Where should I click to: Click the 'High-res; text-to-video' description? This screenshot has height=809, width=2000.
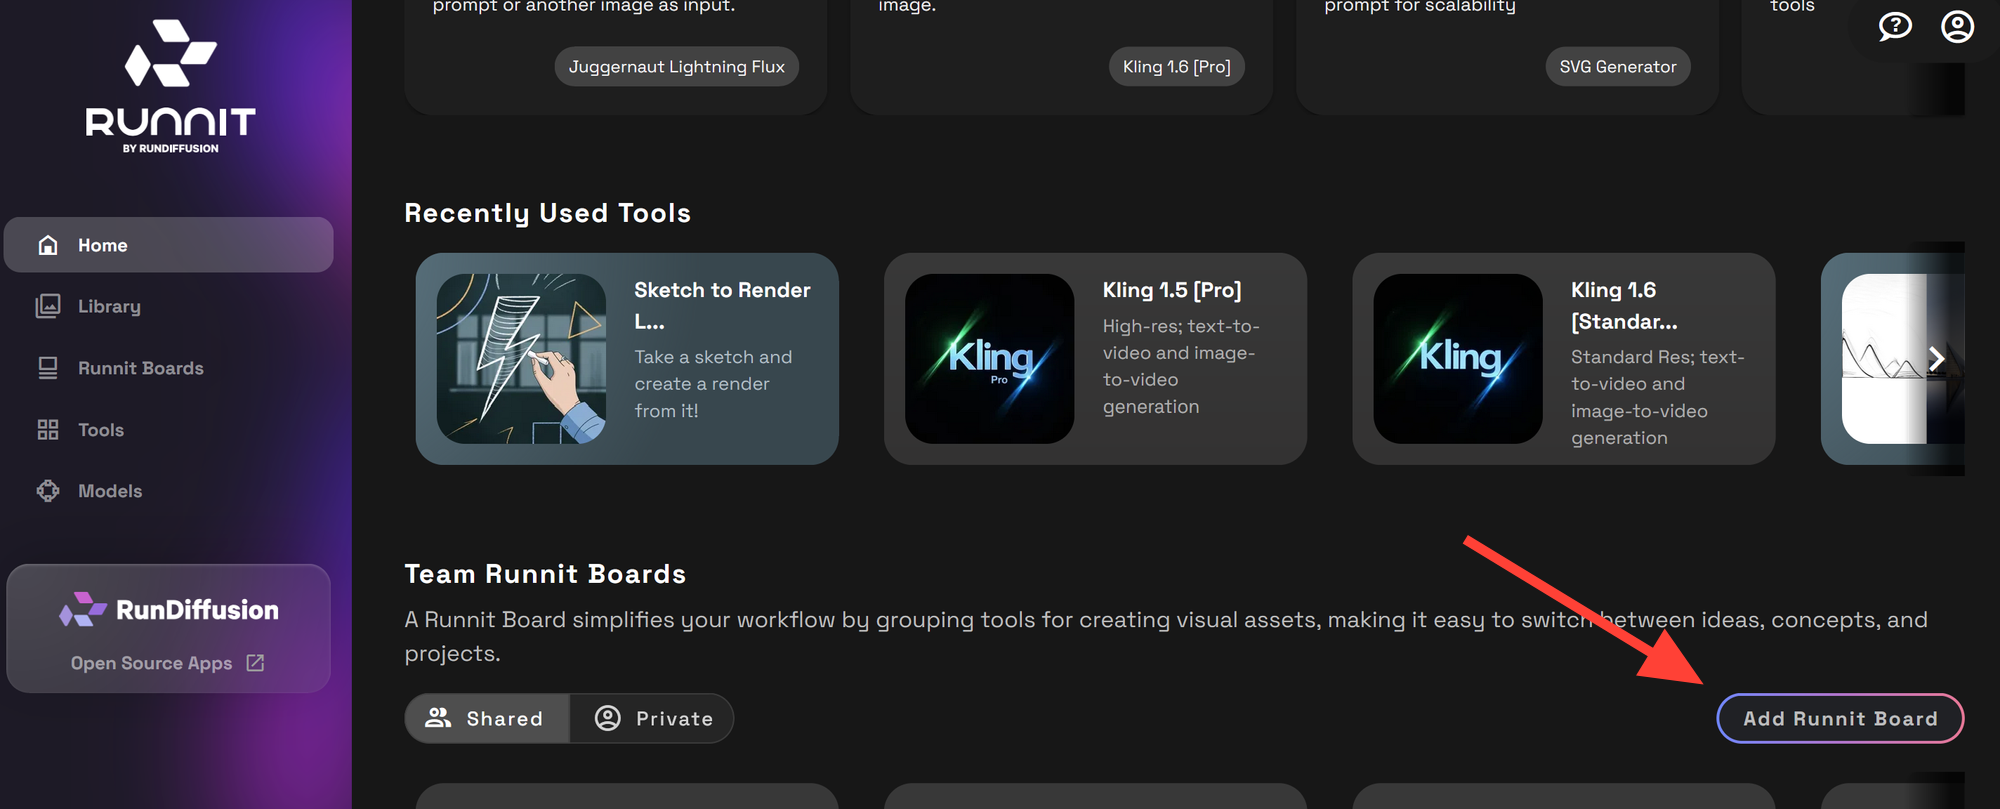(1181, 366)
